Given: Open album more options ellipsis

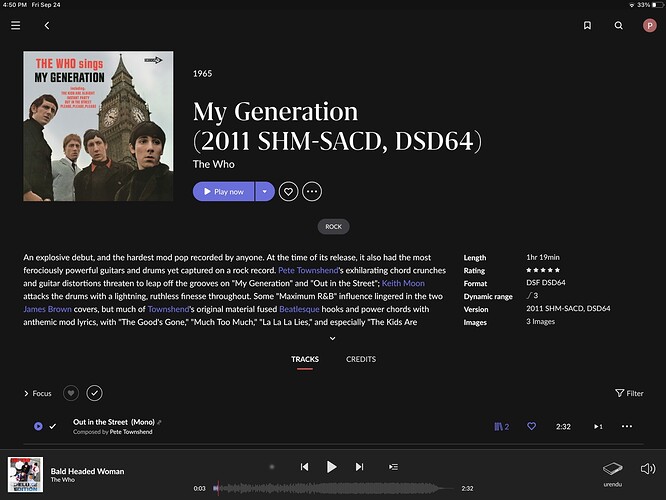Looking at the screenshot, I should [312, 192].
